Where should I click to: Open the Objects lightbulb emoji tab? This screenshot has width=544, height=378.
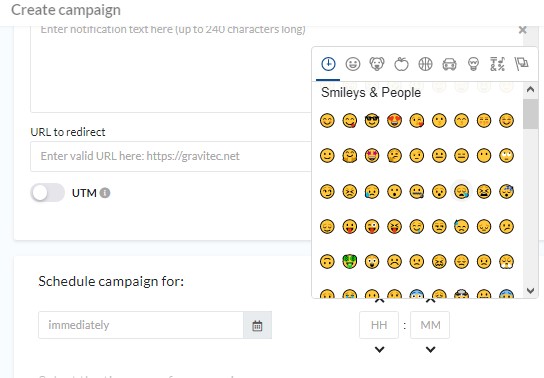(x=474, y=64)
